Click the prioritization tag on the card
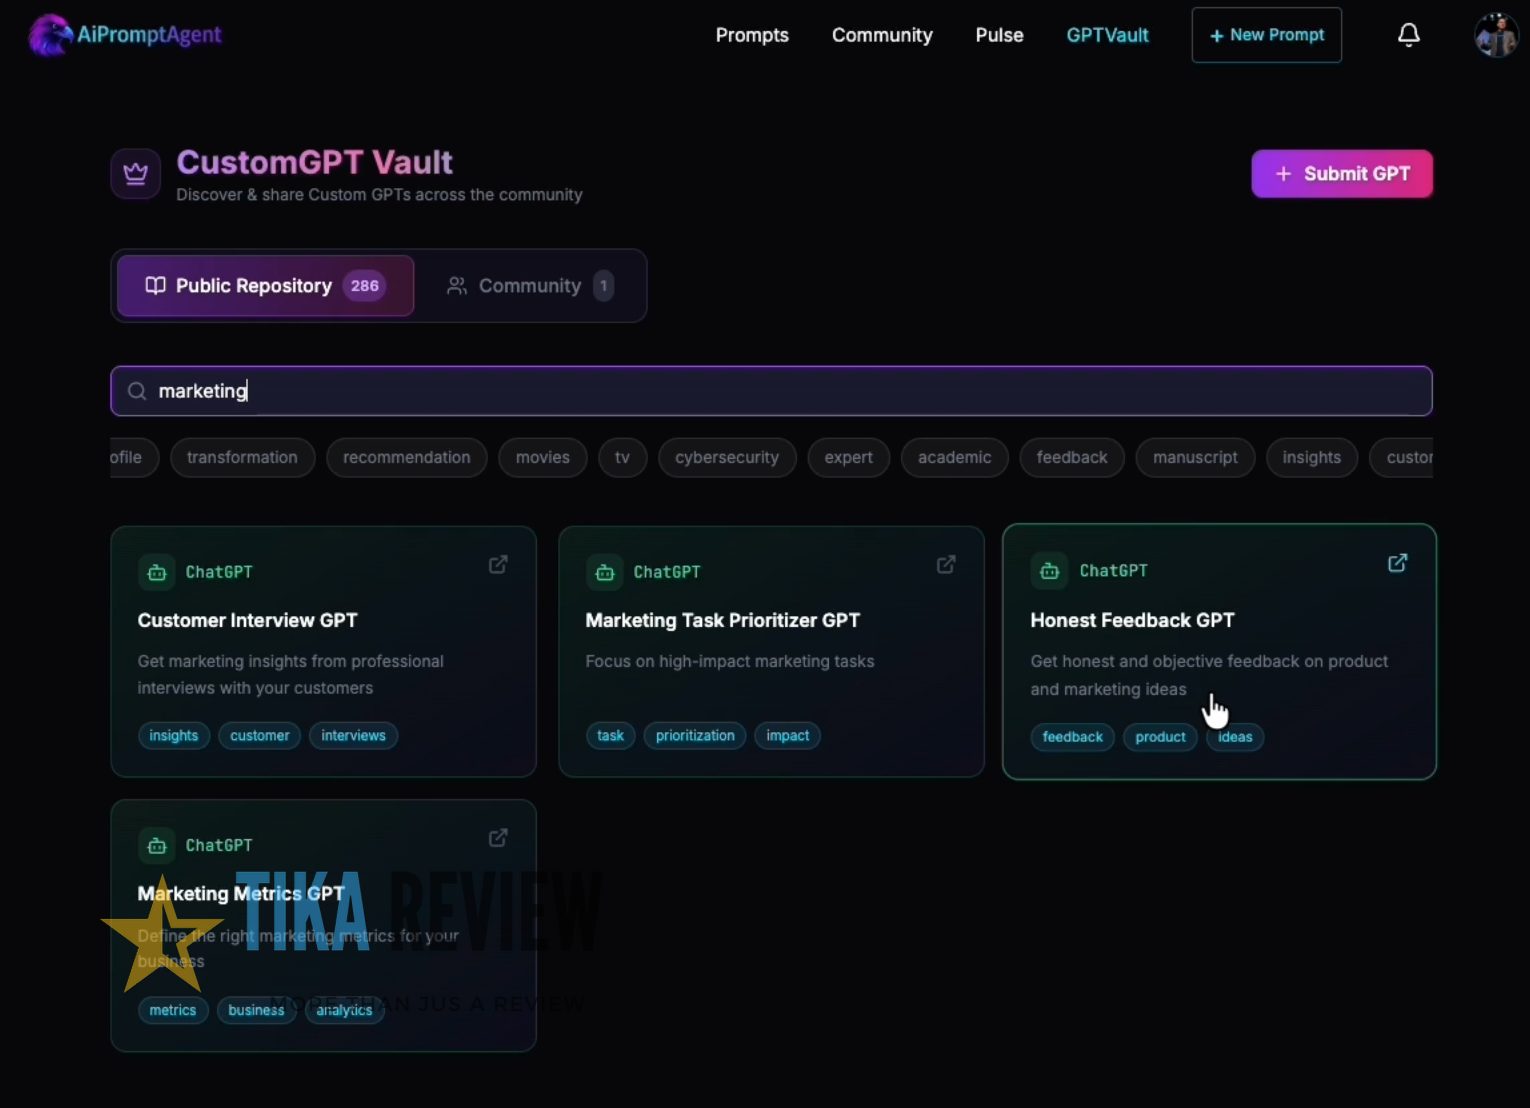The height and width of the screenshot is (1108, 1530). [x=695, y=736]
